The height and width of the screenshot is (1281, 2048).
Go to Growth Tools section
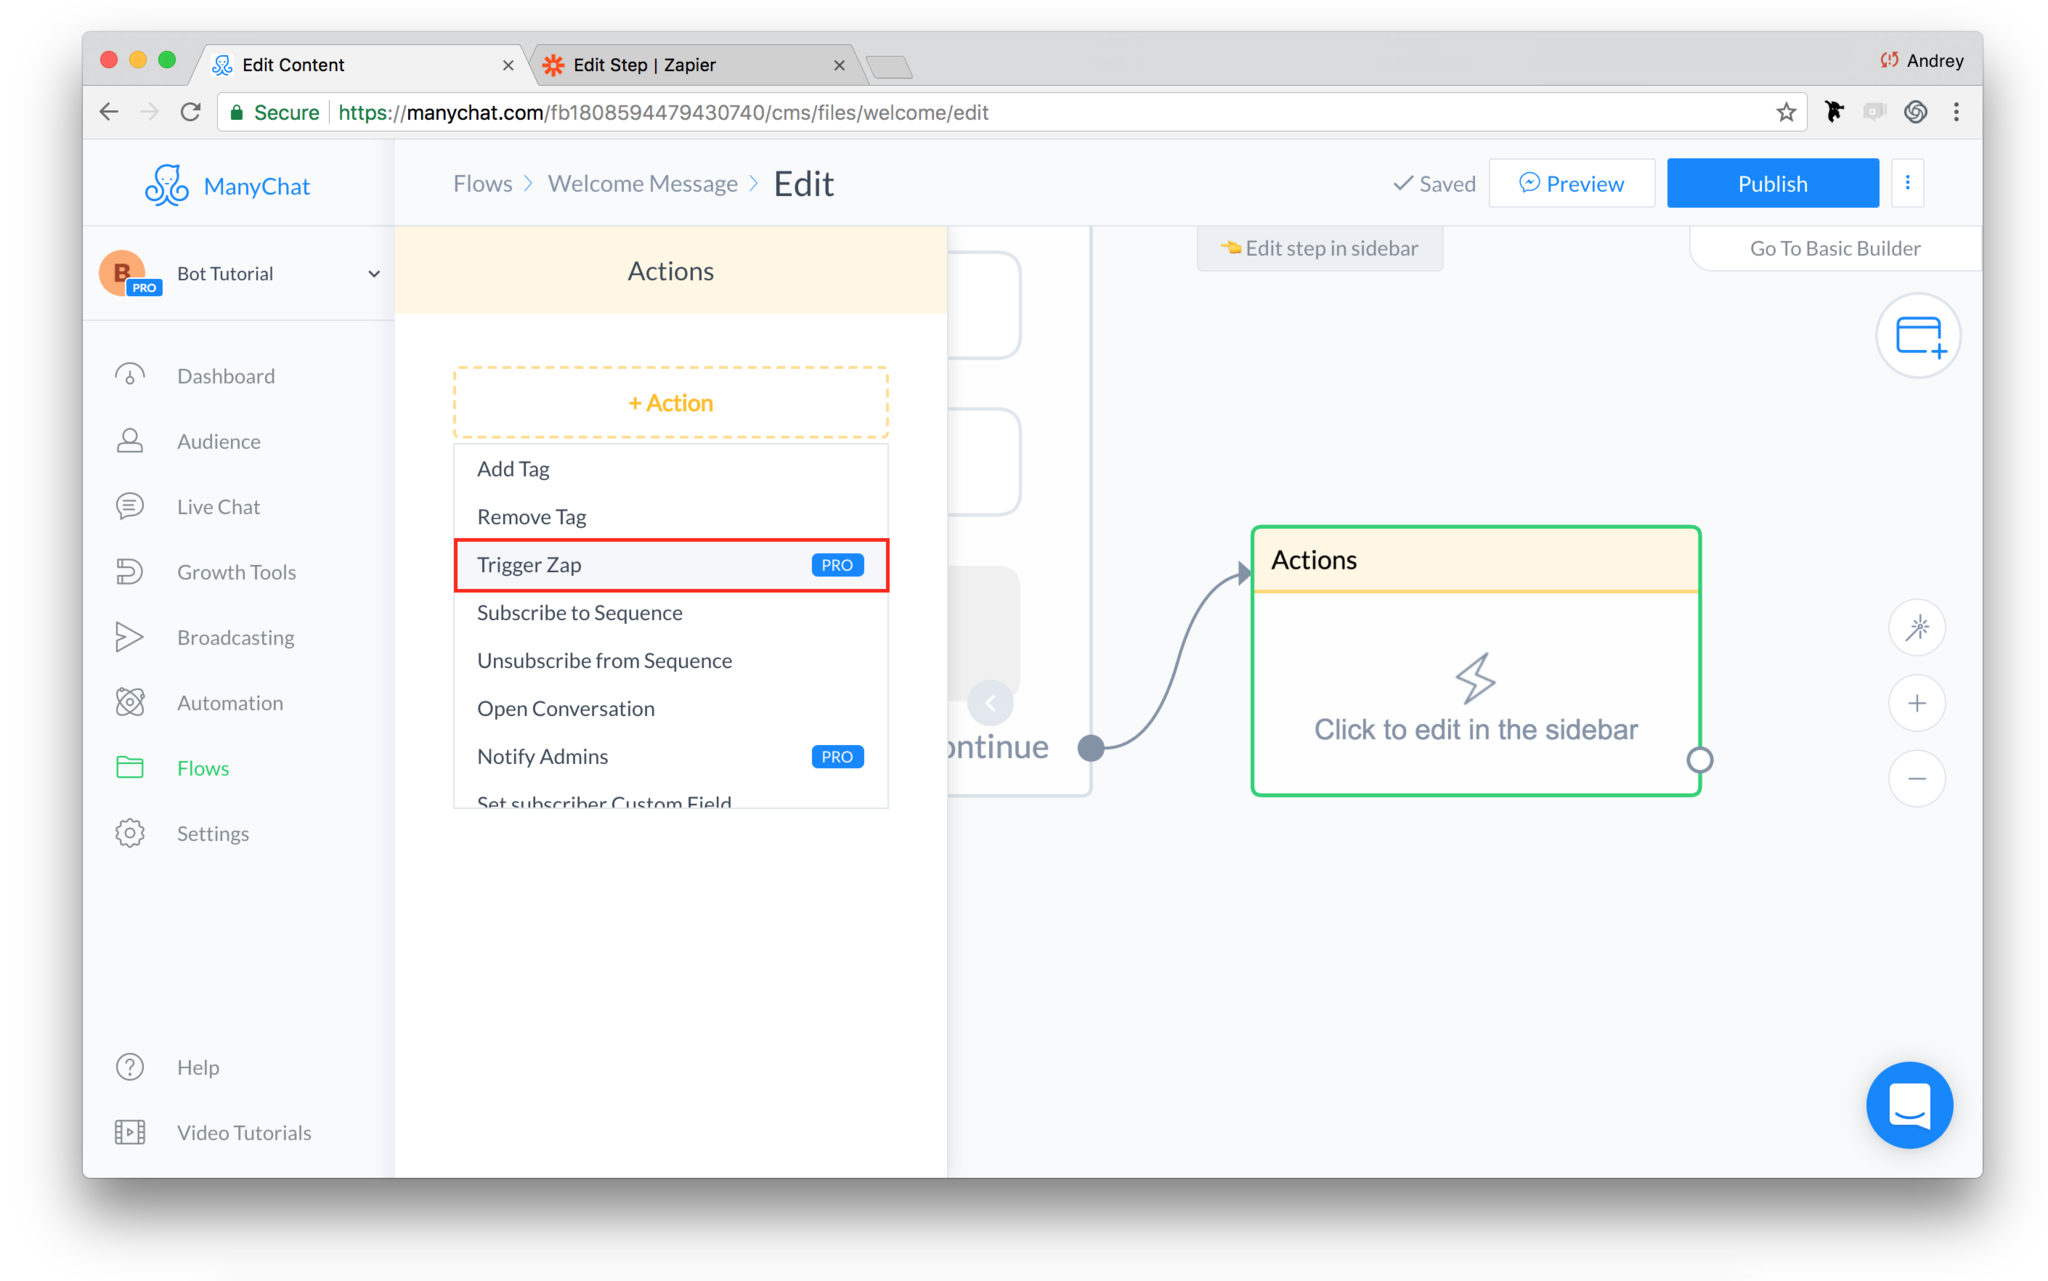(x=237, y=572)
